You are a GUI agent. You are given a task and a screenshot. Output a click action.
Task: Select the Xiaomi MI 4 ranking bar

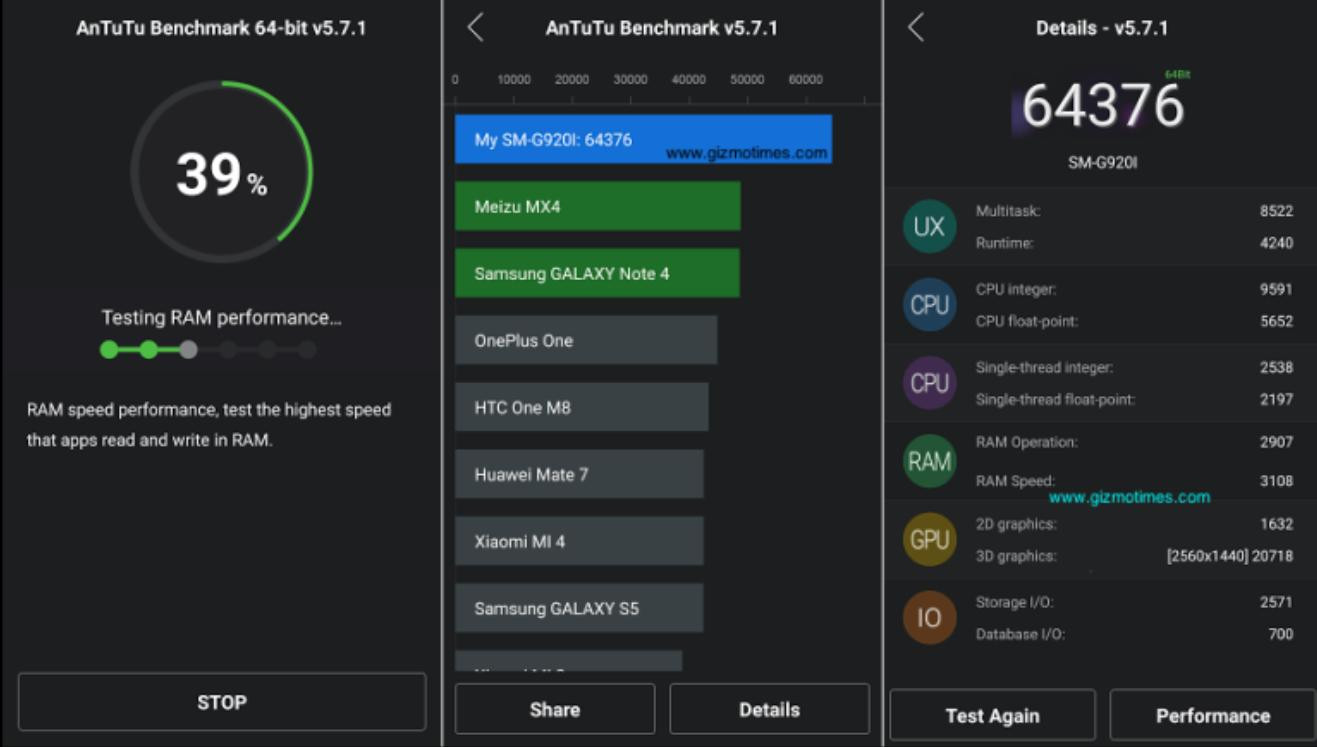(579, 541)
